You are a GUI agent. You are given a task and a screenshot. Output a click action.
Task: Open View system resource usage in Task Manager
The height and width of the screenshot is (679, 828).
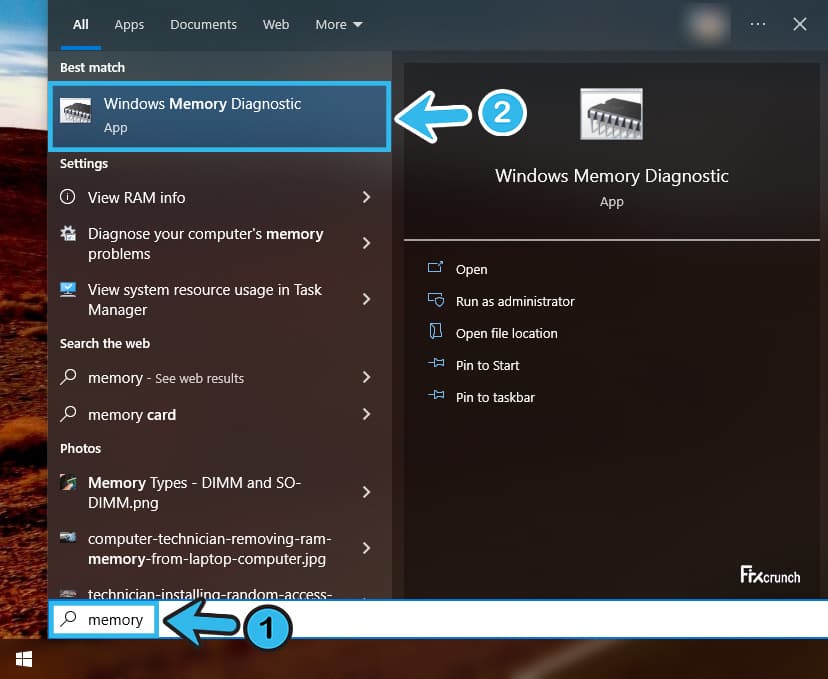(220, 299)
